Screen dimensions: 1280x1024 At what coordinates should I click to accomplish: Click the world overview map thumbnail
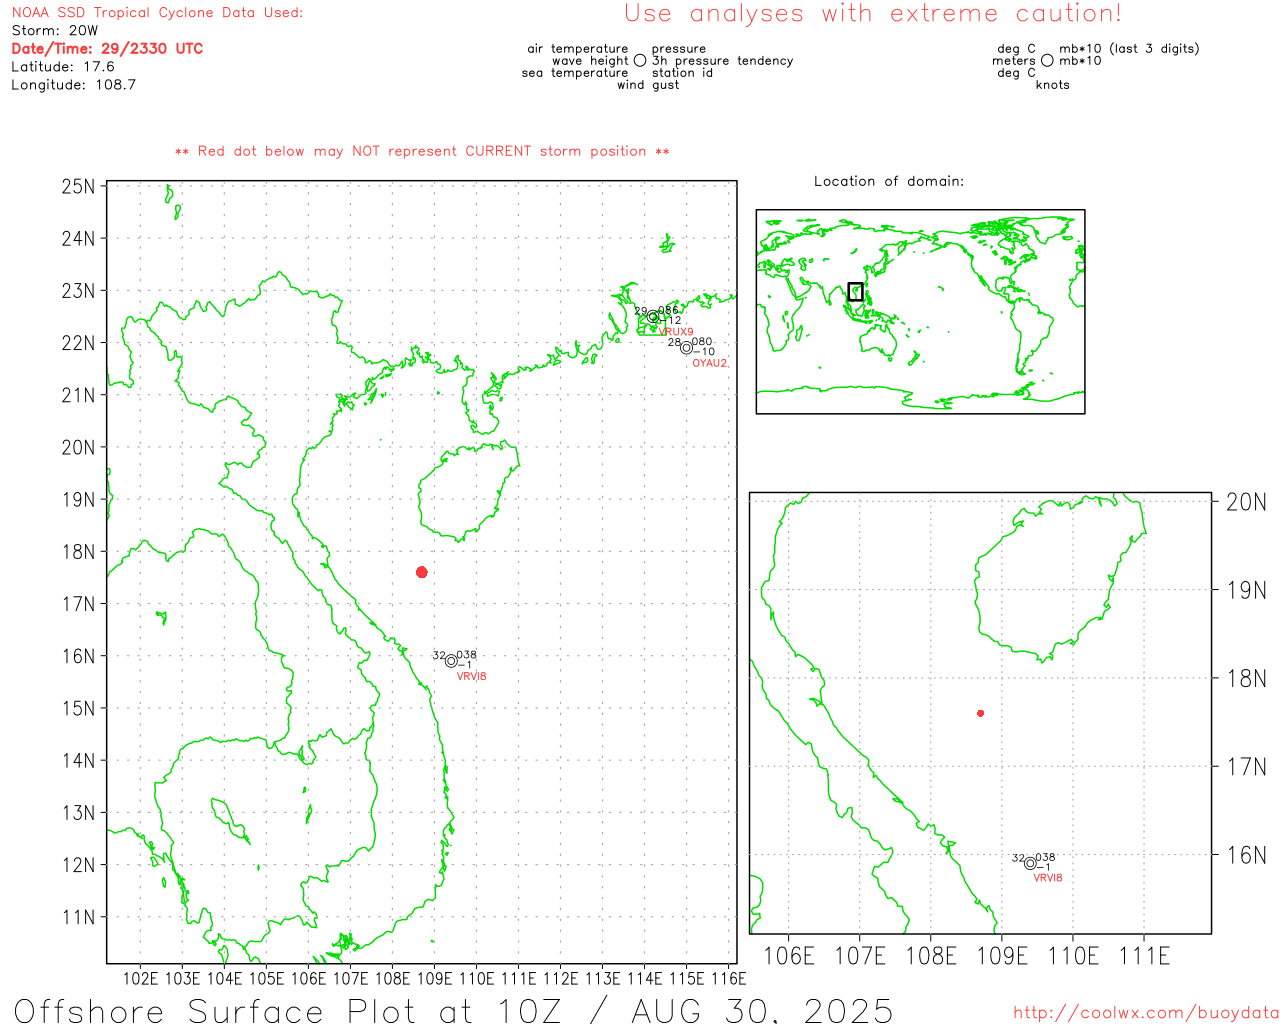[920, 312]
